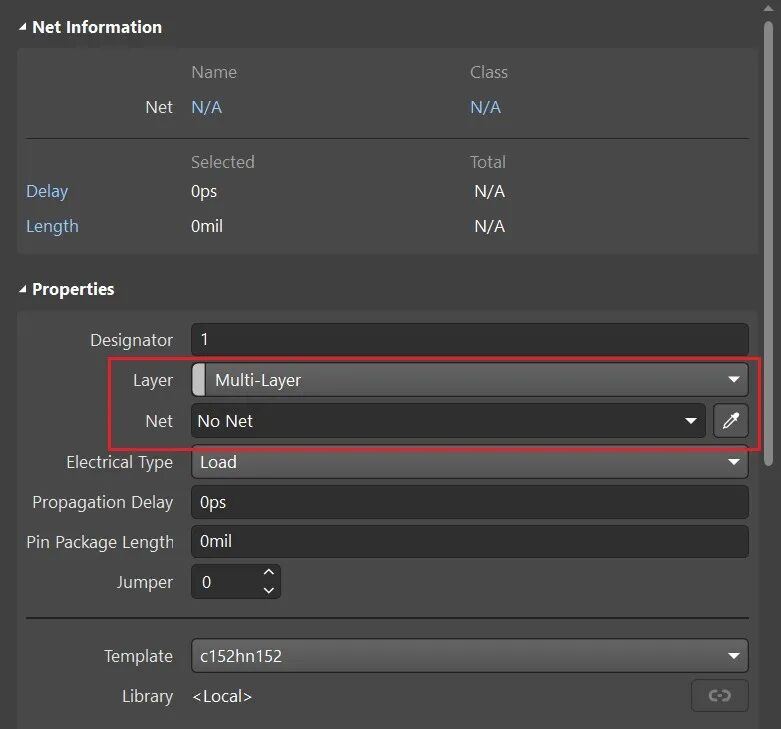Click the Jumper number field
This screenshot has height=729, width=781.
pos(223,582)
